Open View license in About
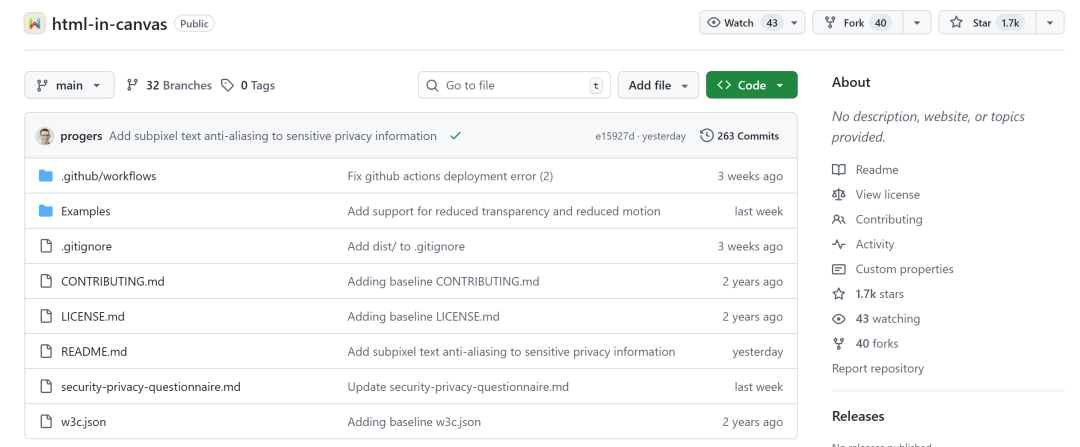Viewport: 1080px width, 447px height. click(887, 194)
